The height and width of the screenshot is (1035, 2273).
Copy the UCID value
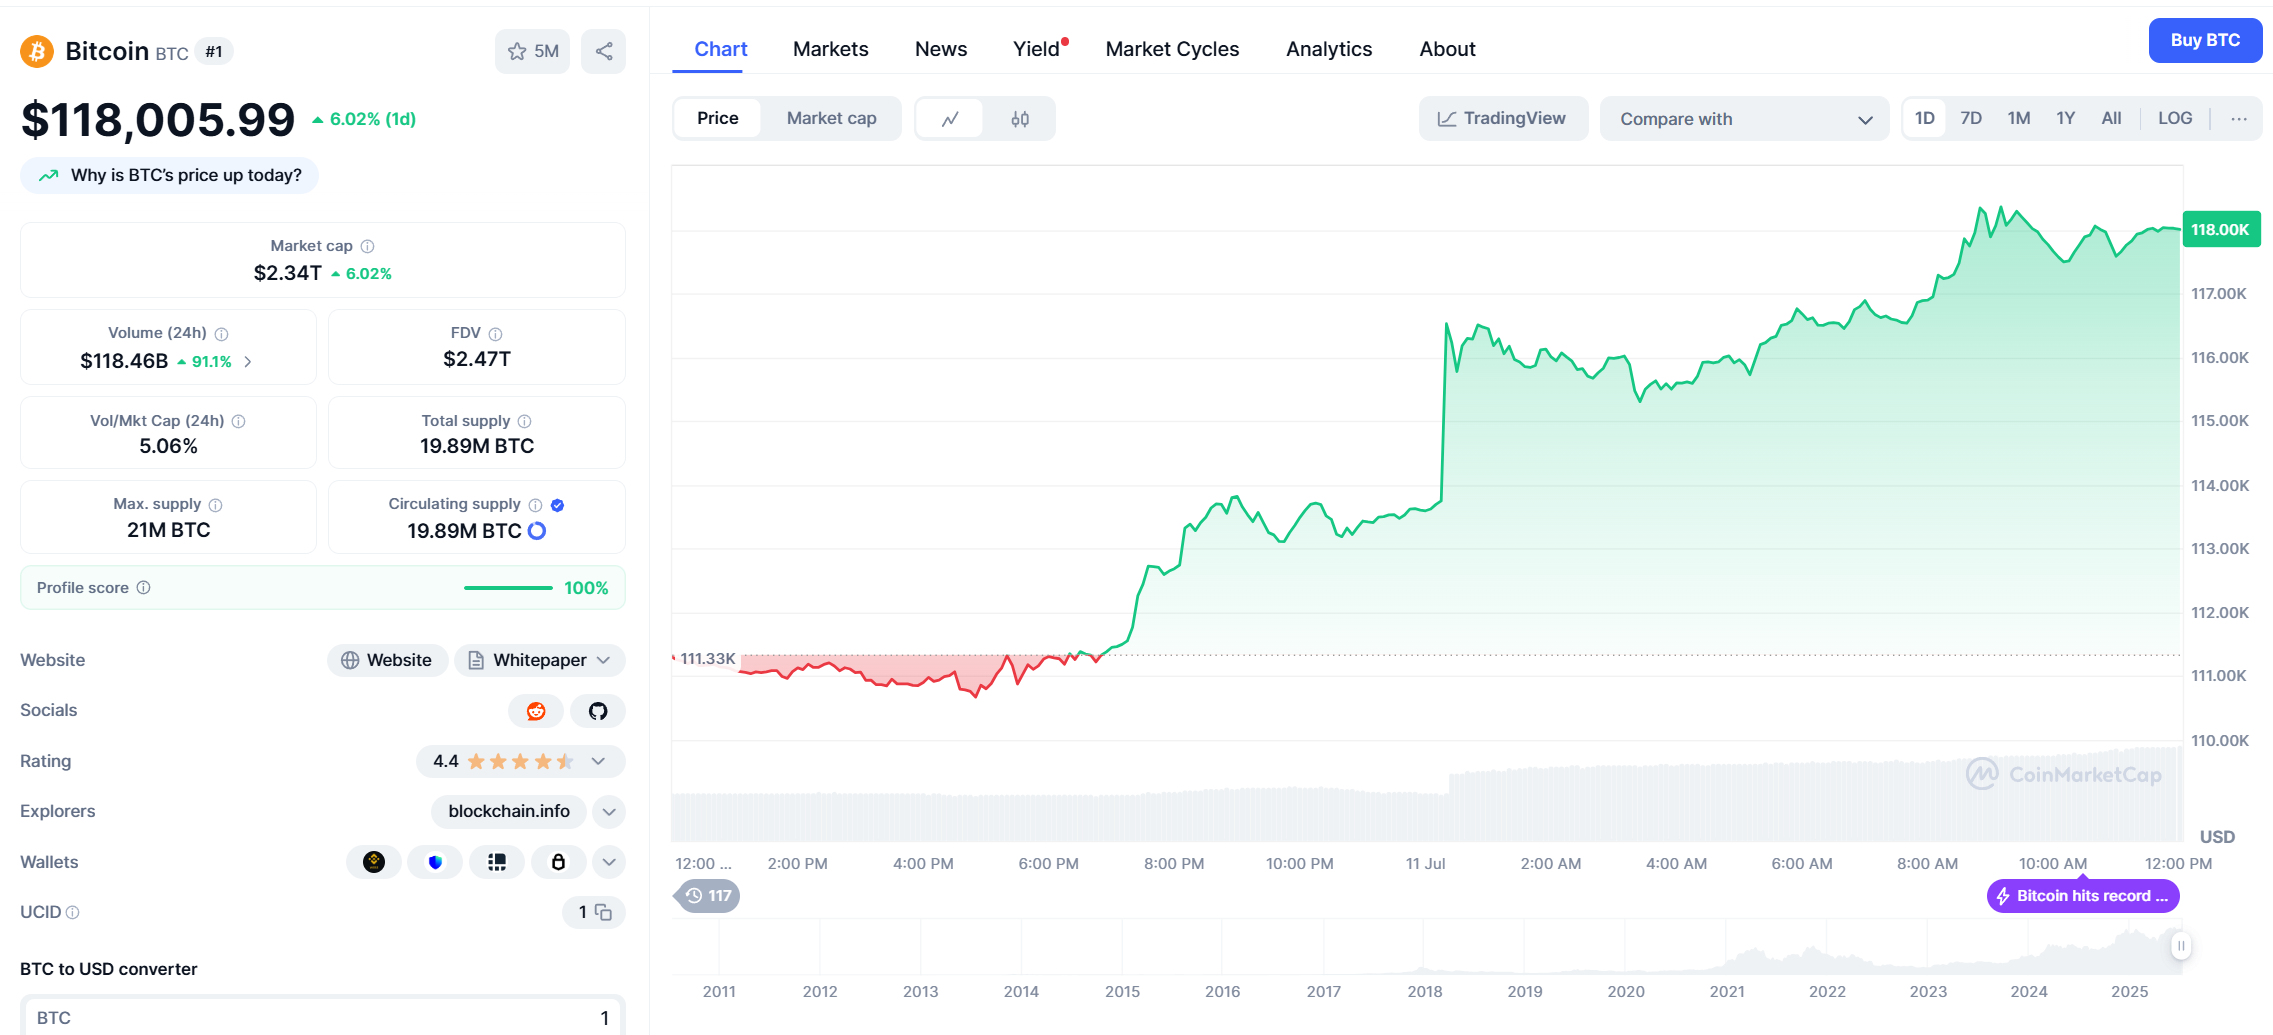(x=604, y=912)
